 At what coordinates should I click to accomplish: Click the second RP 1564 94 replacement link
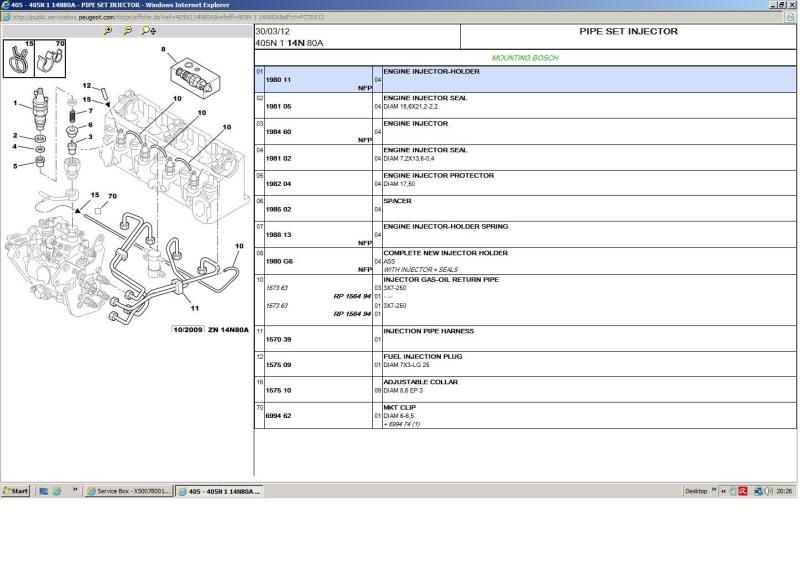tap(352, 314)
